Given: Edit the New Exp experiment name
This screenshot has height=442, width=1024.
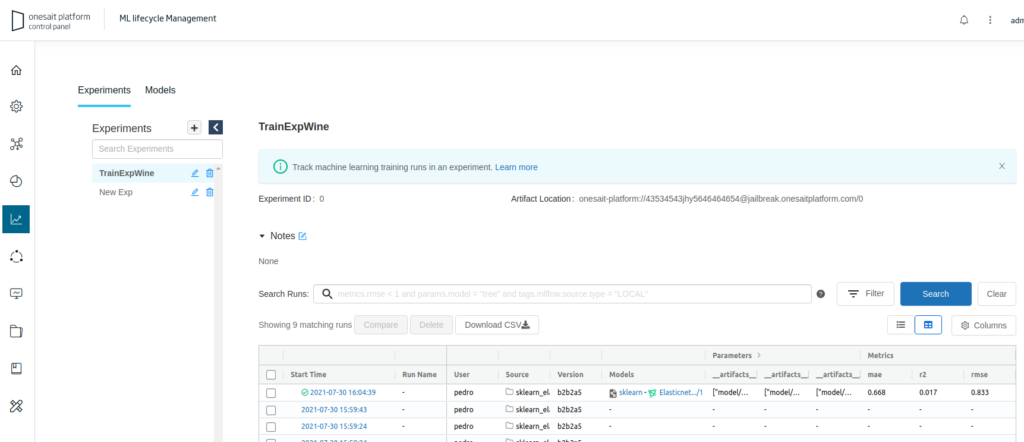Looking at the screenshot, I should (x=195, y=193).
